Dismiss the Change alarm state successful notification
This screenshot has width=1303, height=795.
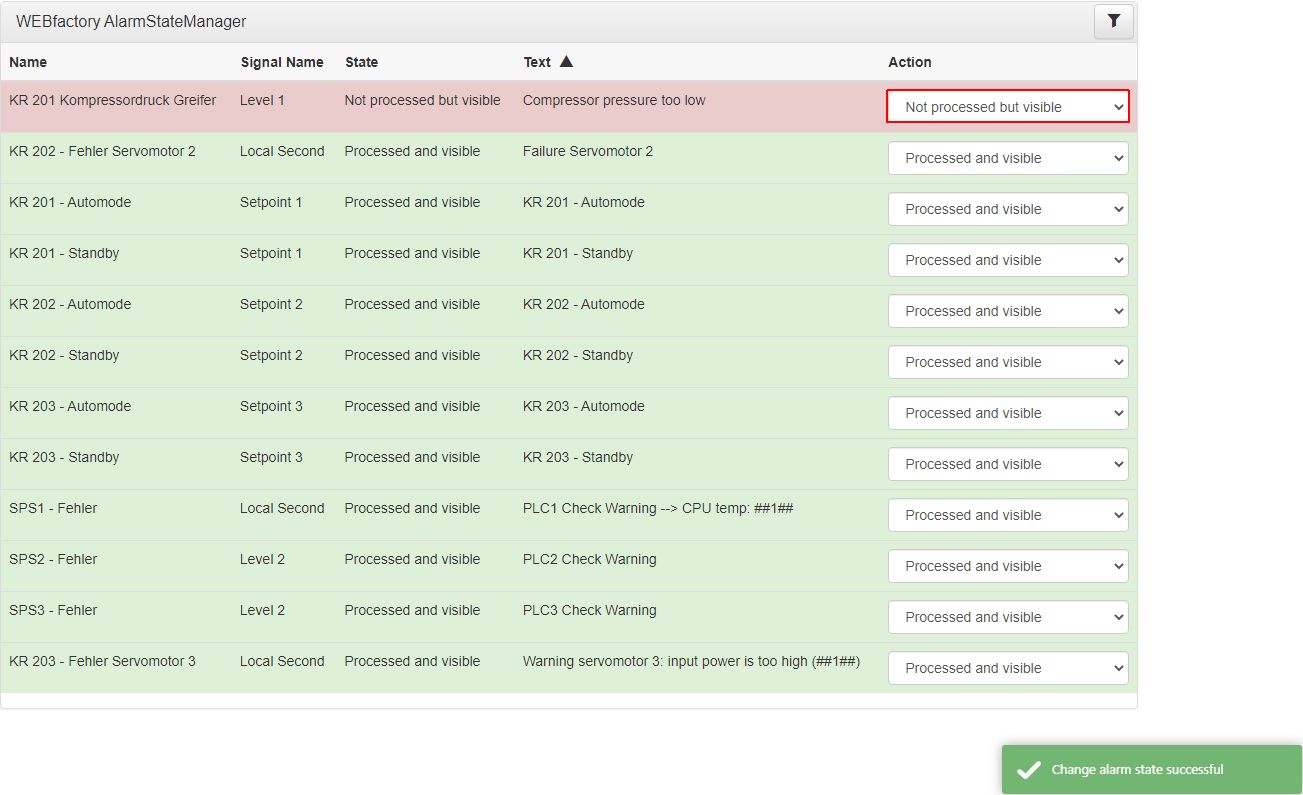click(1152, 770)
